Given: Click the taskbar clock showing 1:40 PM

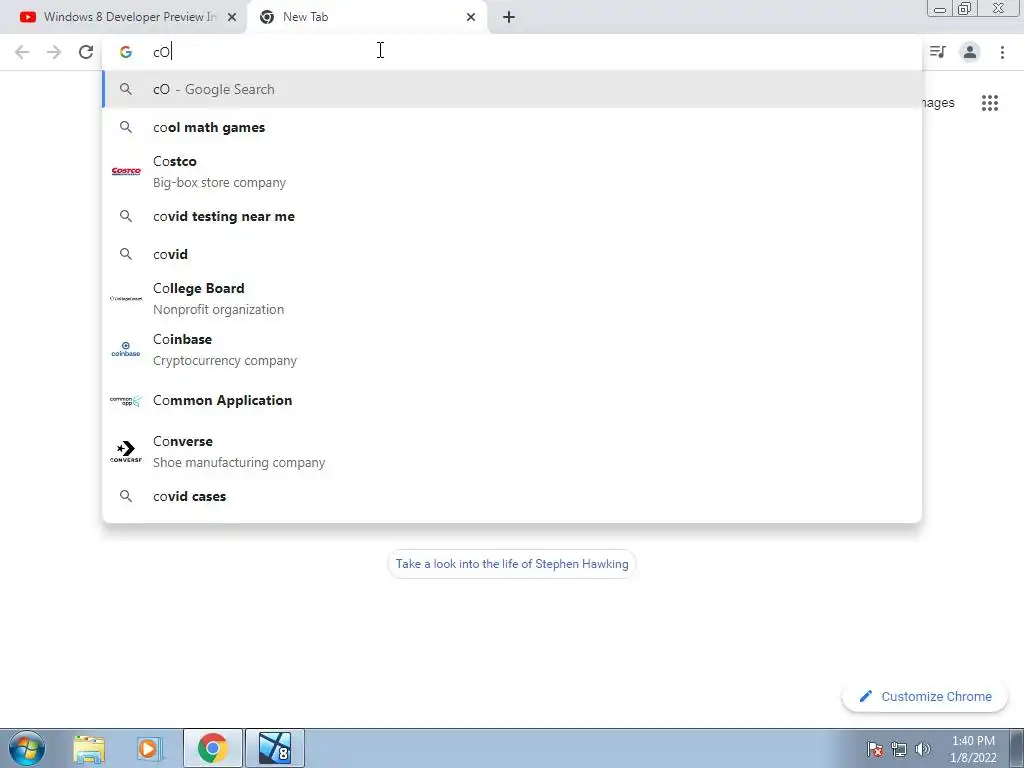Looking at the screenshot, I should click(973, 749).
